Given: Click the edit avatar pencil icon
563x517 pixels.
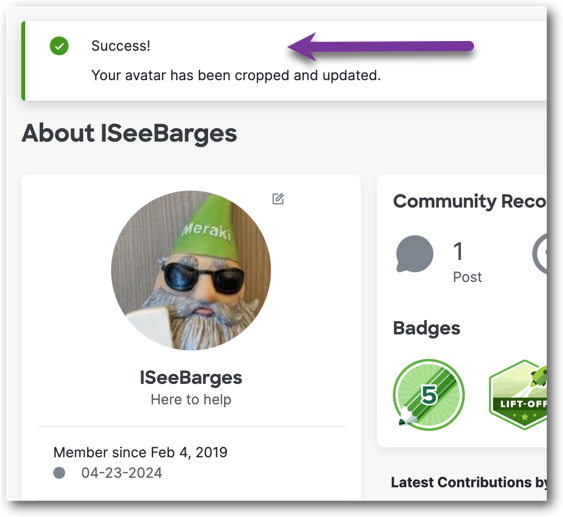Looking at the screenshot, I should click(278, 199).
